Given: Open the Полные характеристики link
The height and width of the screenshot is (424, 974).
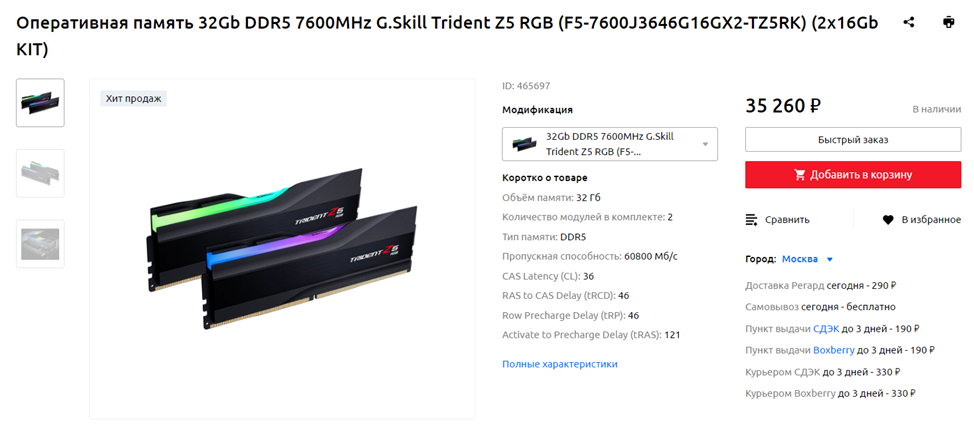Looking at the screenshot, I should [560, 364].
